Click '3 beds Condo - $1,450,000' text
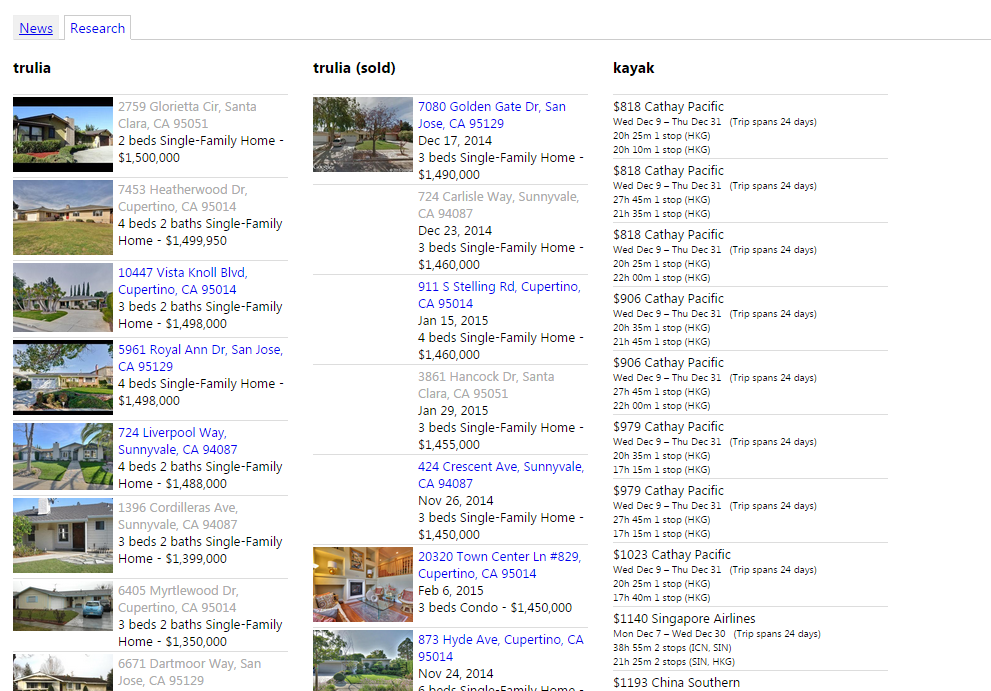The height and width of the screenshot is (691, 991). (495, 608)
